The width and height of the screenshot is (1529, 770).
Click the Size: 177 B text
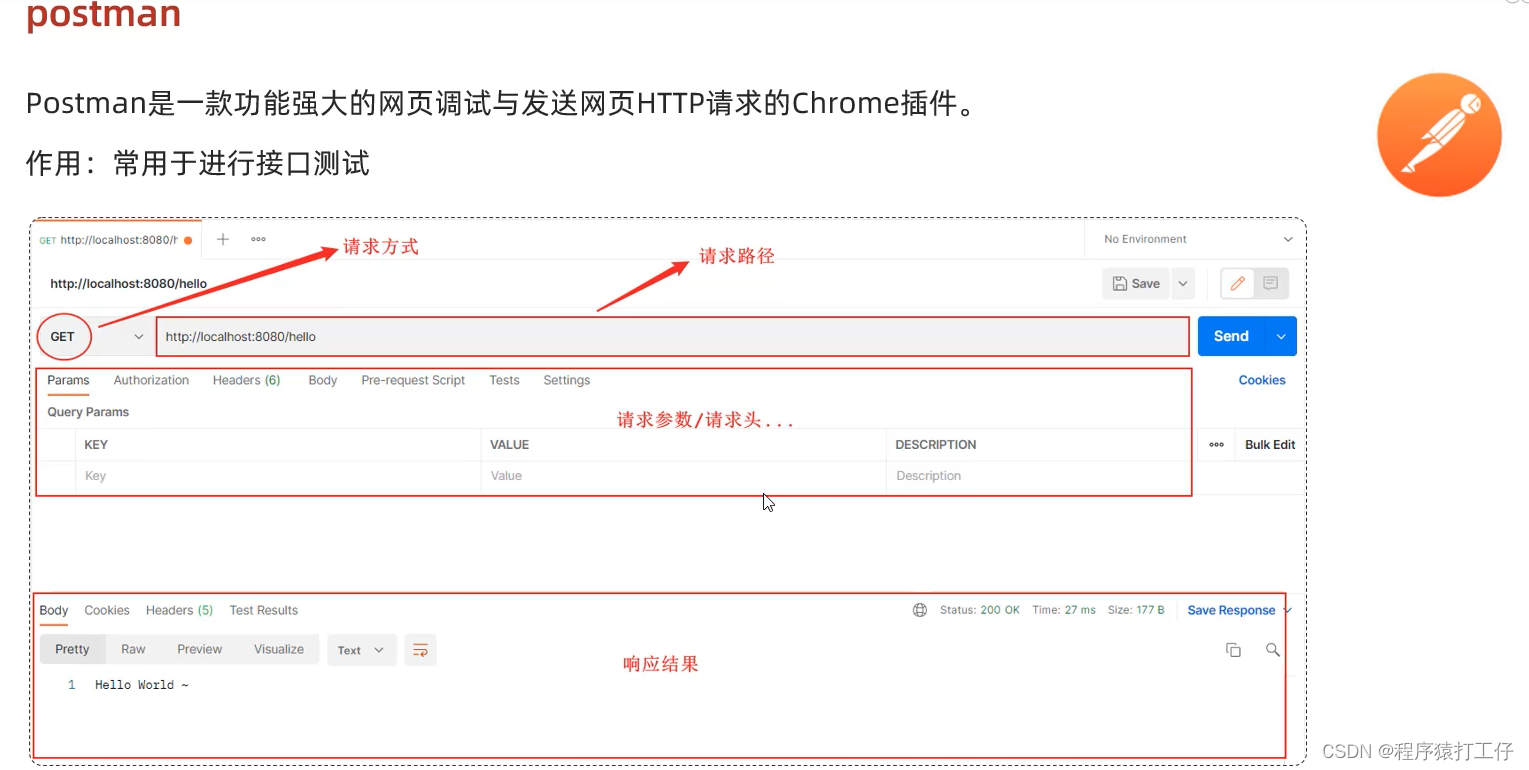click(x=1136, y=610)
